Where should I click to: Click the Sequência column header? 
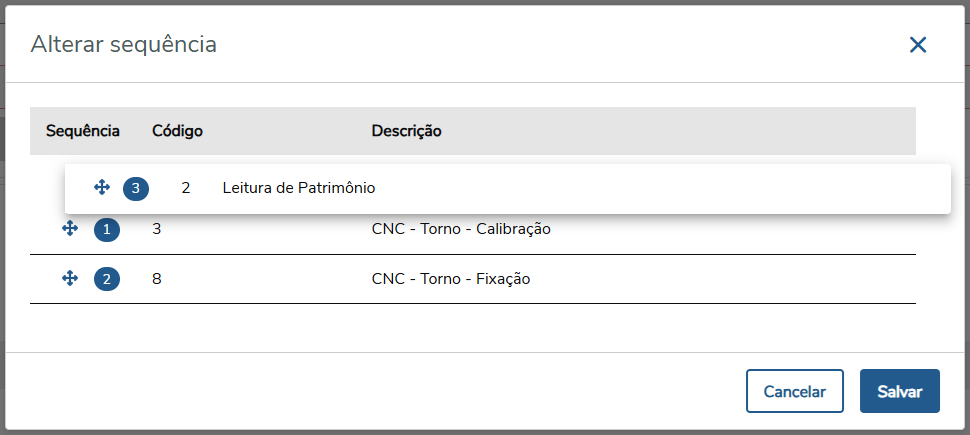[x=83, y=131]
